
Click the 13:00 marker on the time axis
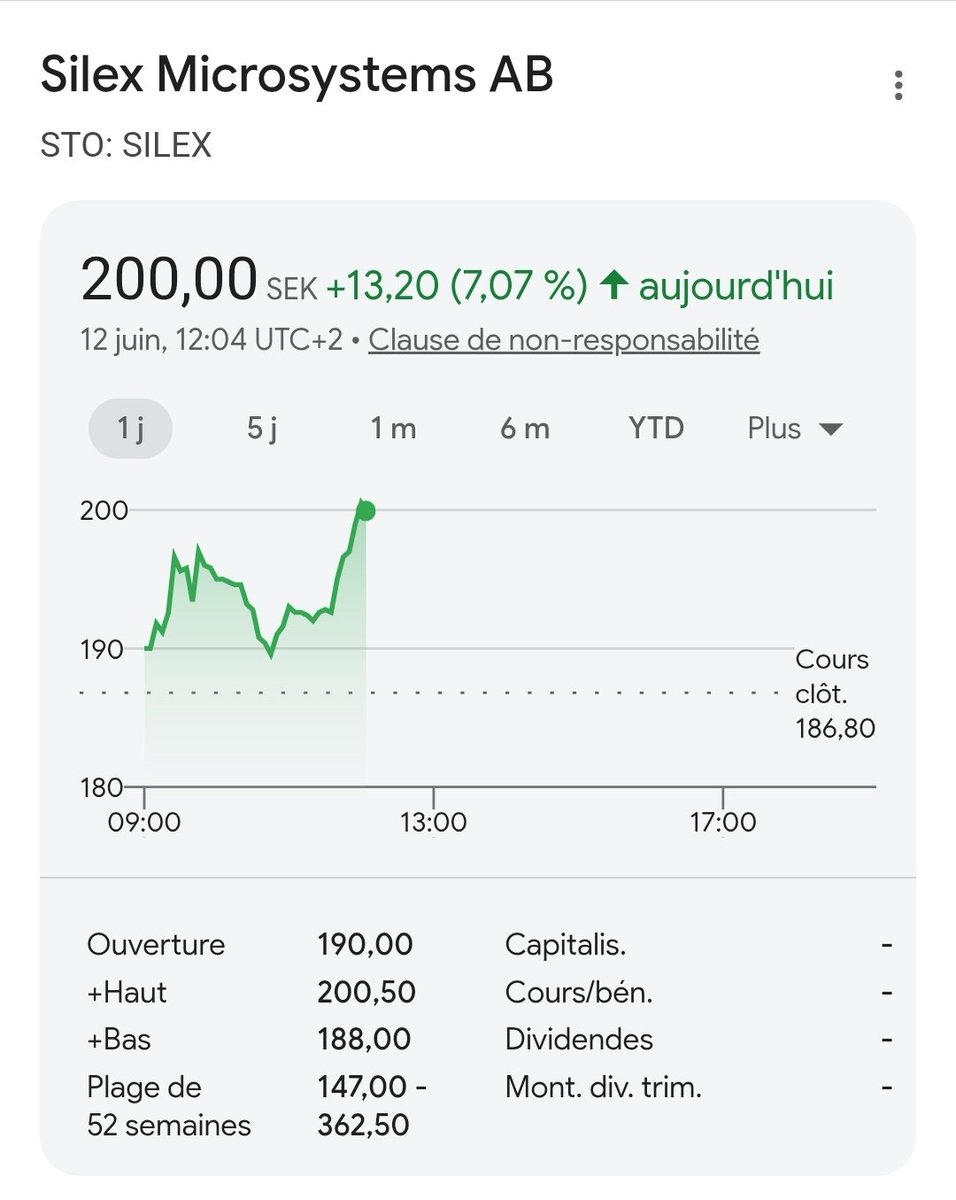(x=433, y=823)
